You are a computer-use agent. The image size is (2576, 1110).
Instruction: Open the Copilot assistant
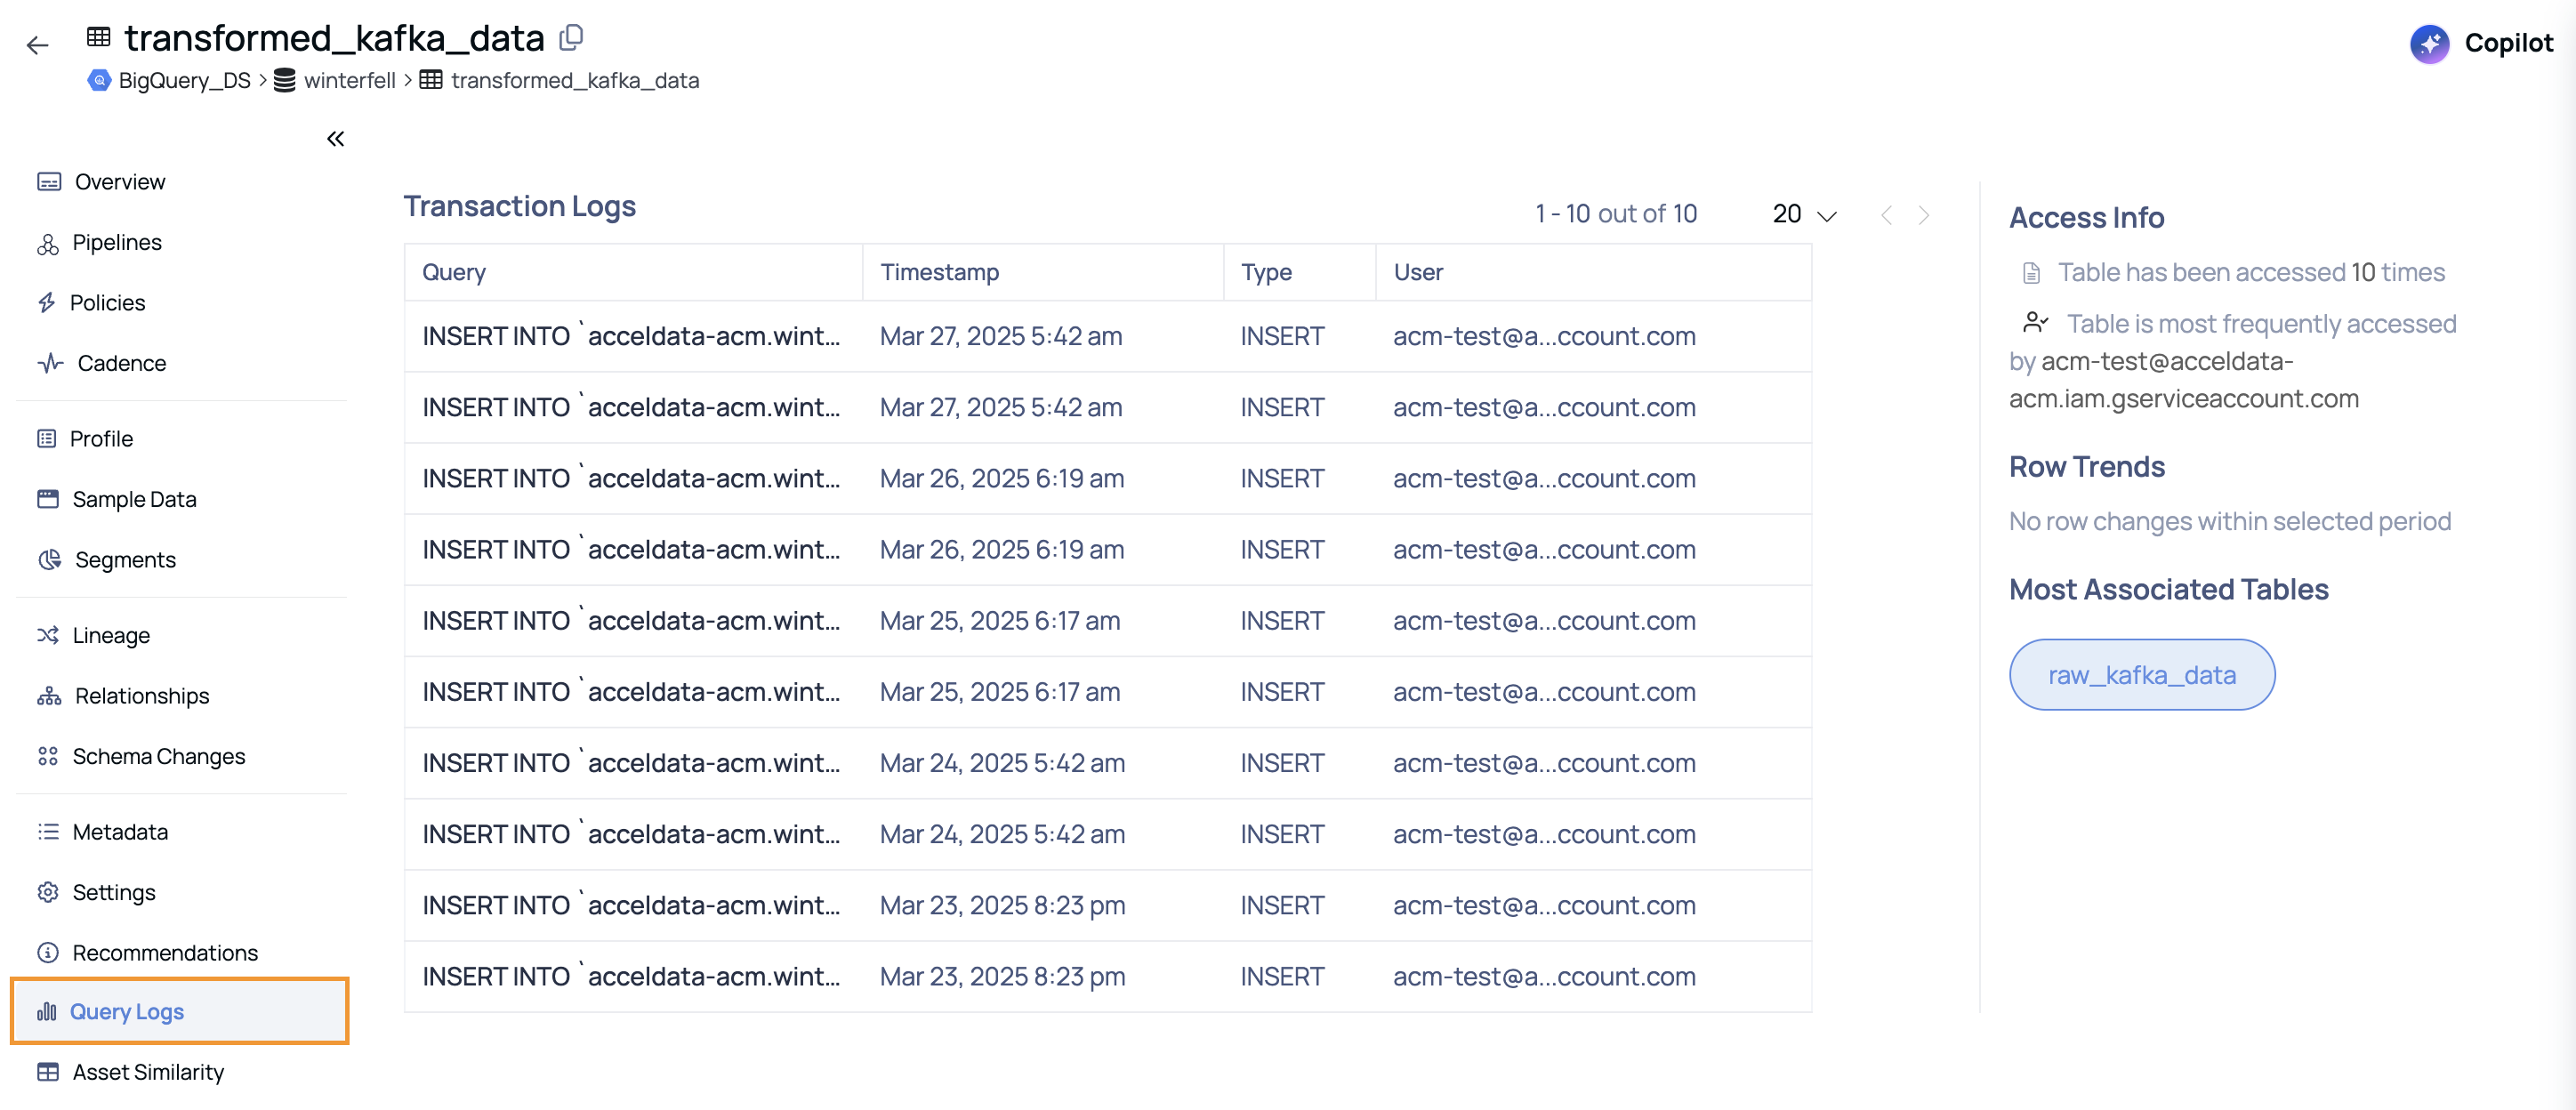pyautogui.click(x=2481, y=43)
